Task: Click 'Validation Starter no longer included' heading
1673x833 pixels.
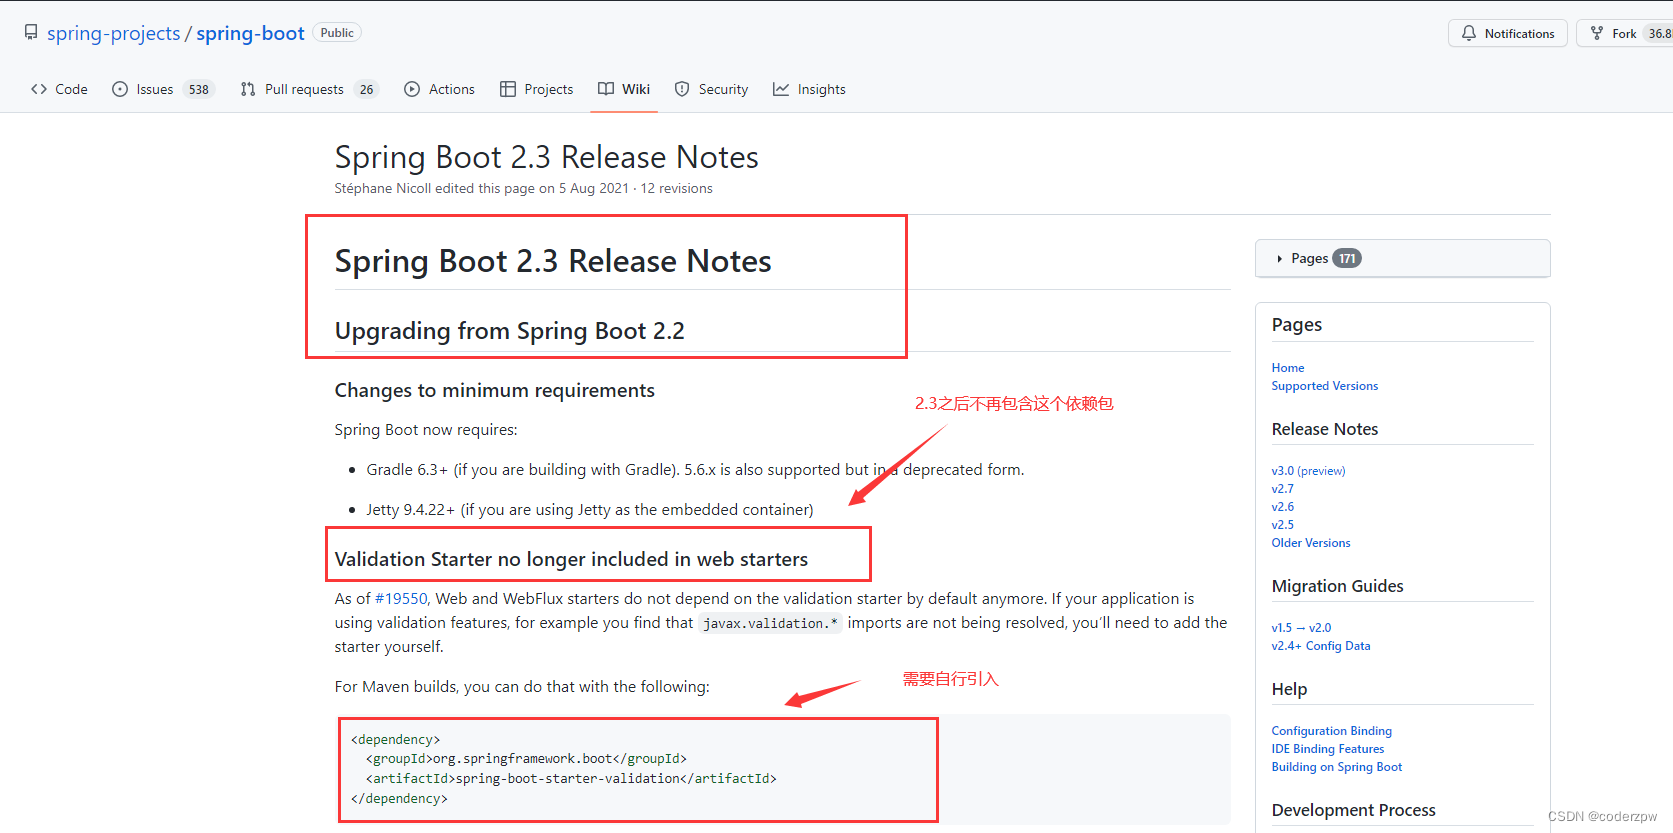Action: click(x=571, y=559)
